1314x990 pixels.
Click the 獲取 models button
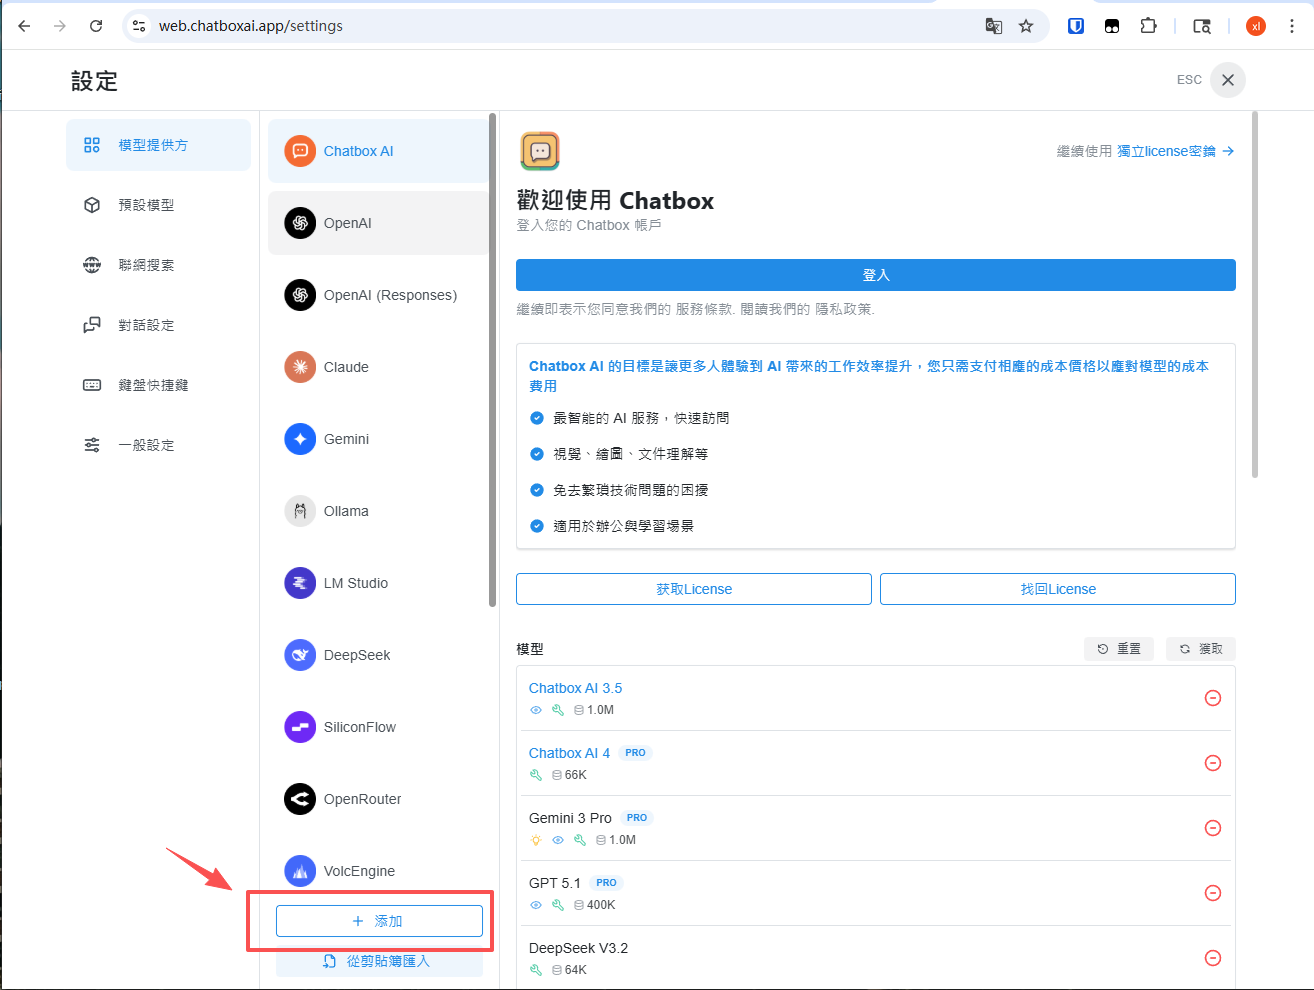pyautogui.click(x=1201, y=649)
